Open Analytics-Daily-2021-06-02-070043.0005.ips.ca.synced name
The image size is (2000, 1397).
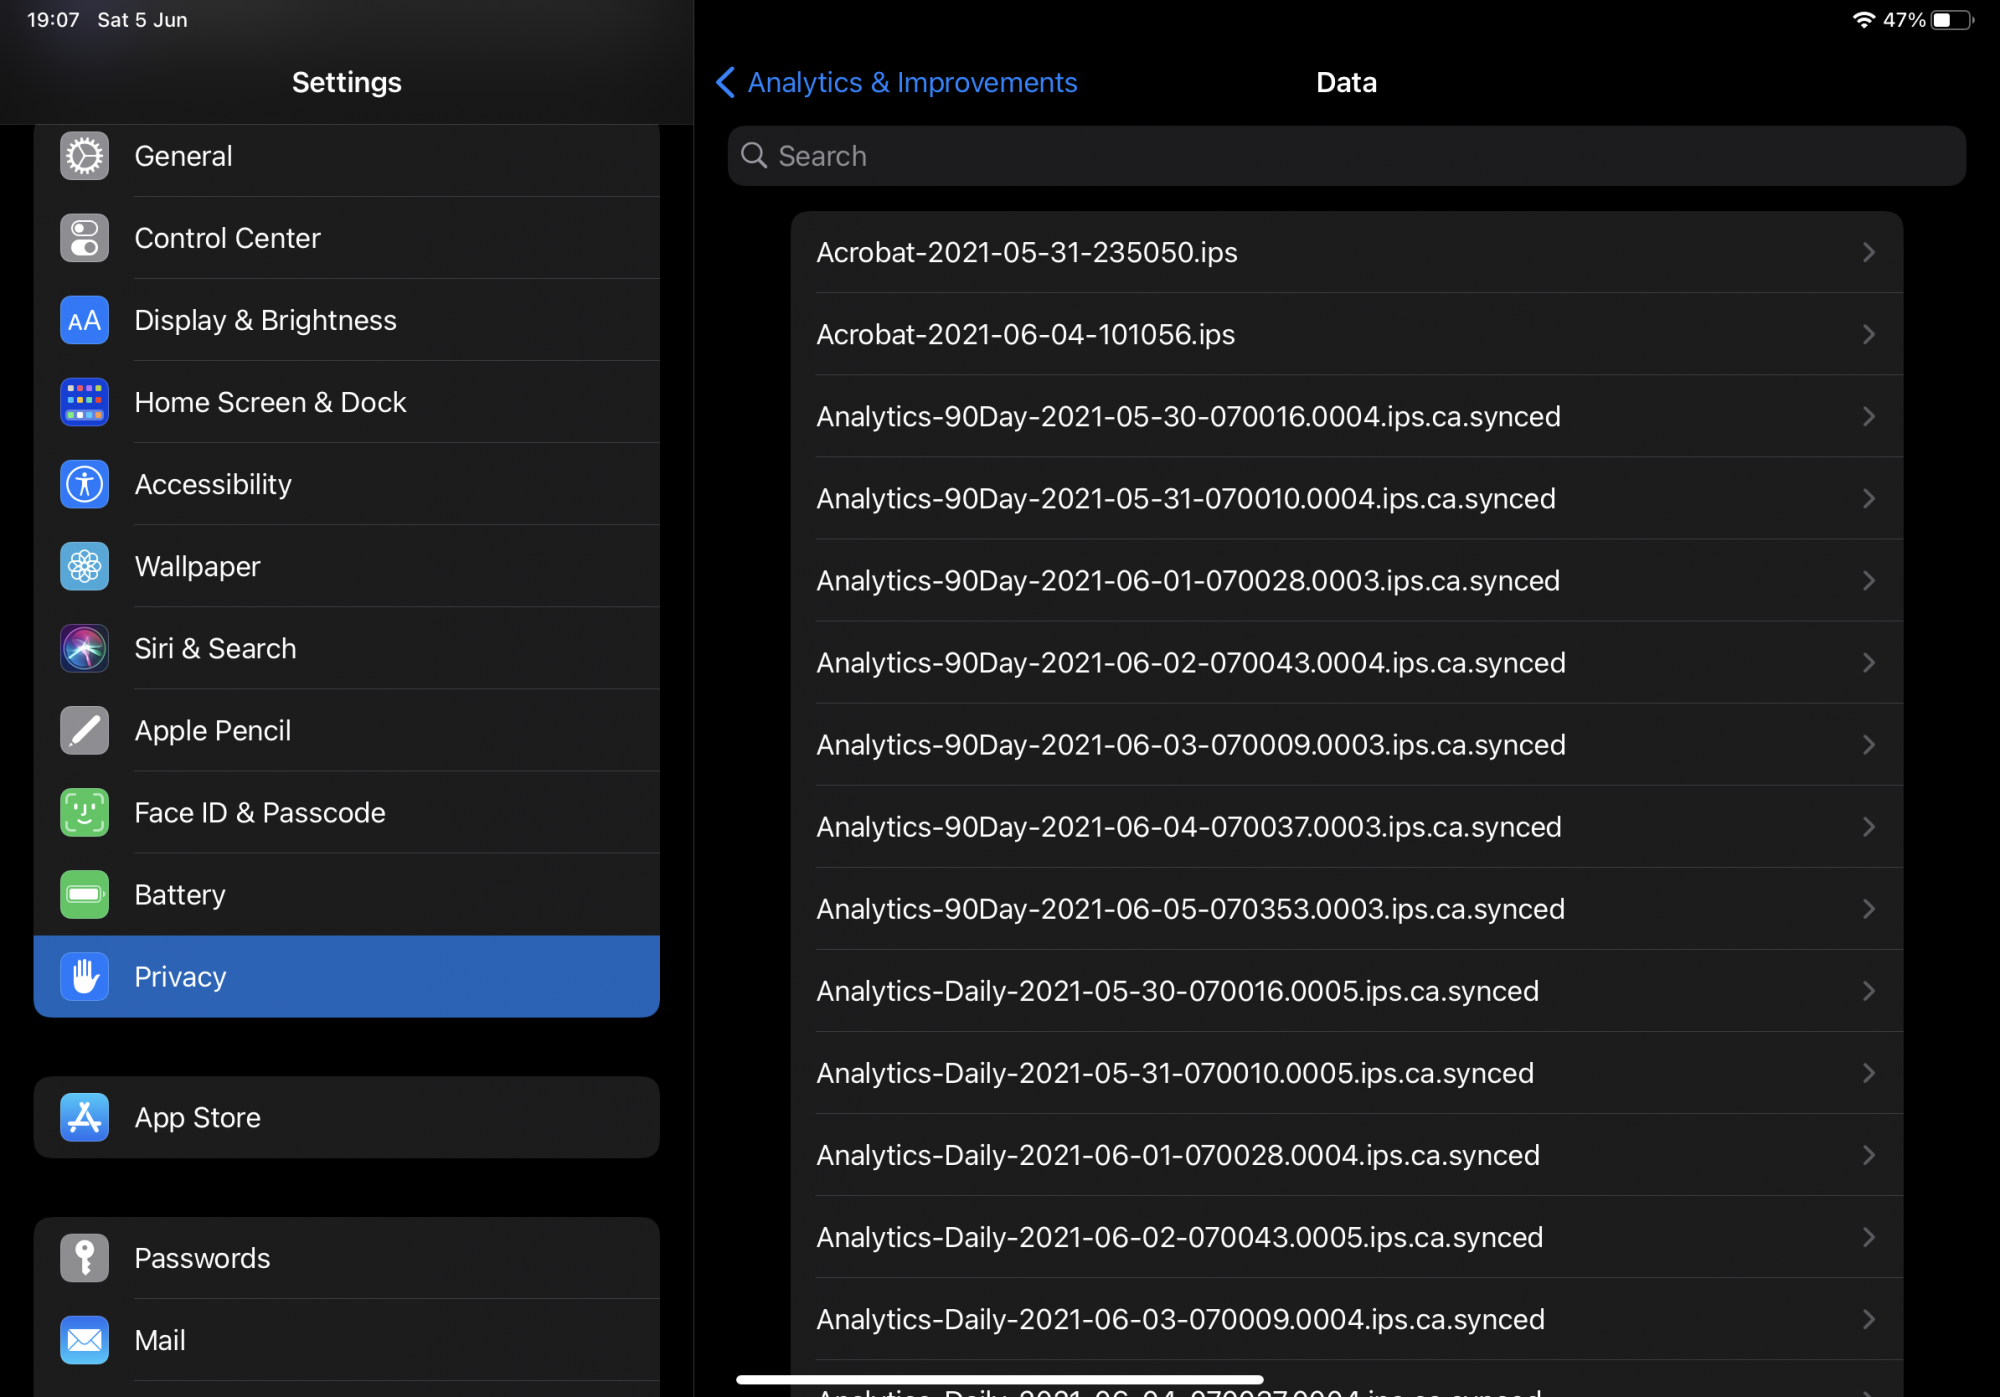1180,1236
